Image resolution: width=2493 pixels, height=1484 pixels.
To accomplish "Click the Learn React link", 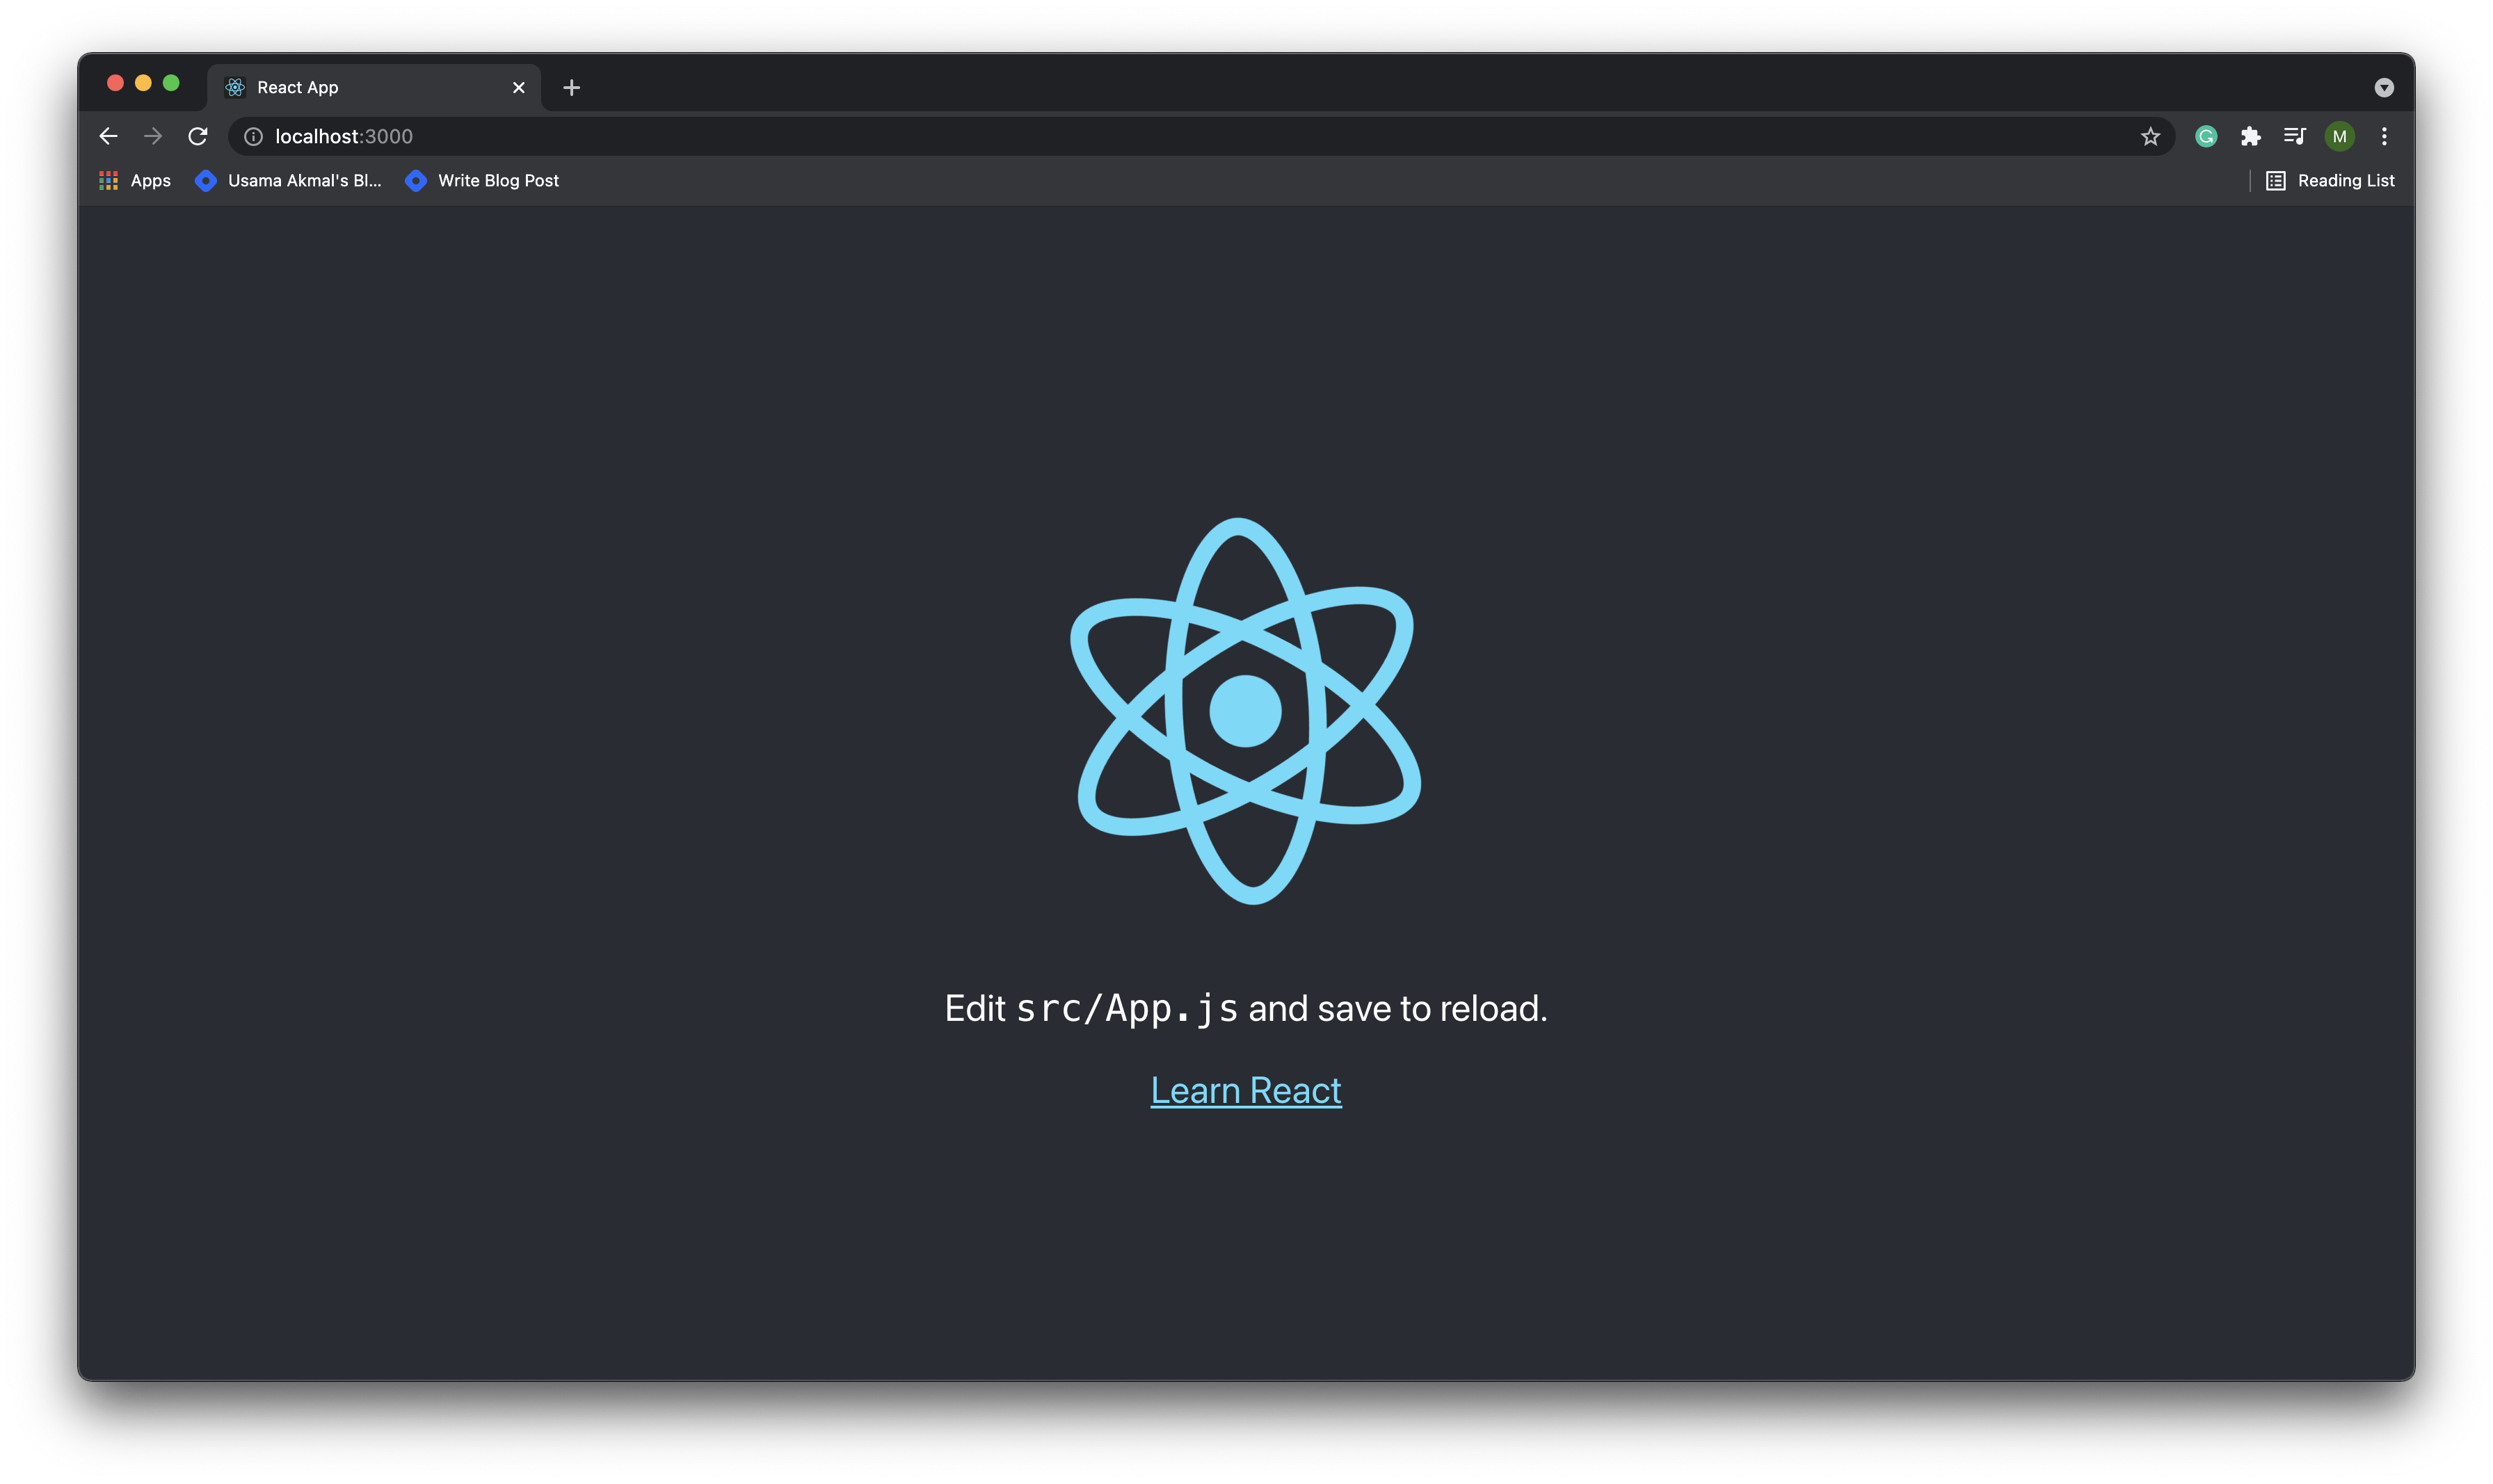I will [1246, 1090].
